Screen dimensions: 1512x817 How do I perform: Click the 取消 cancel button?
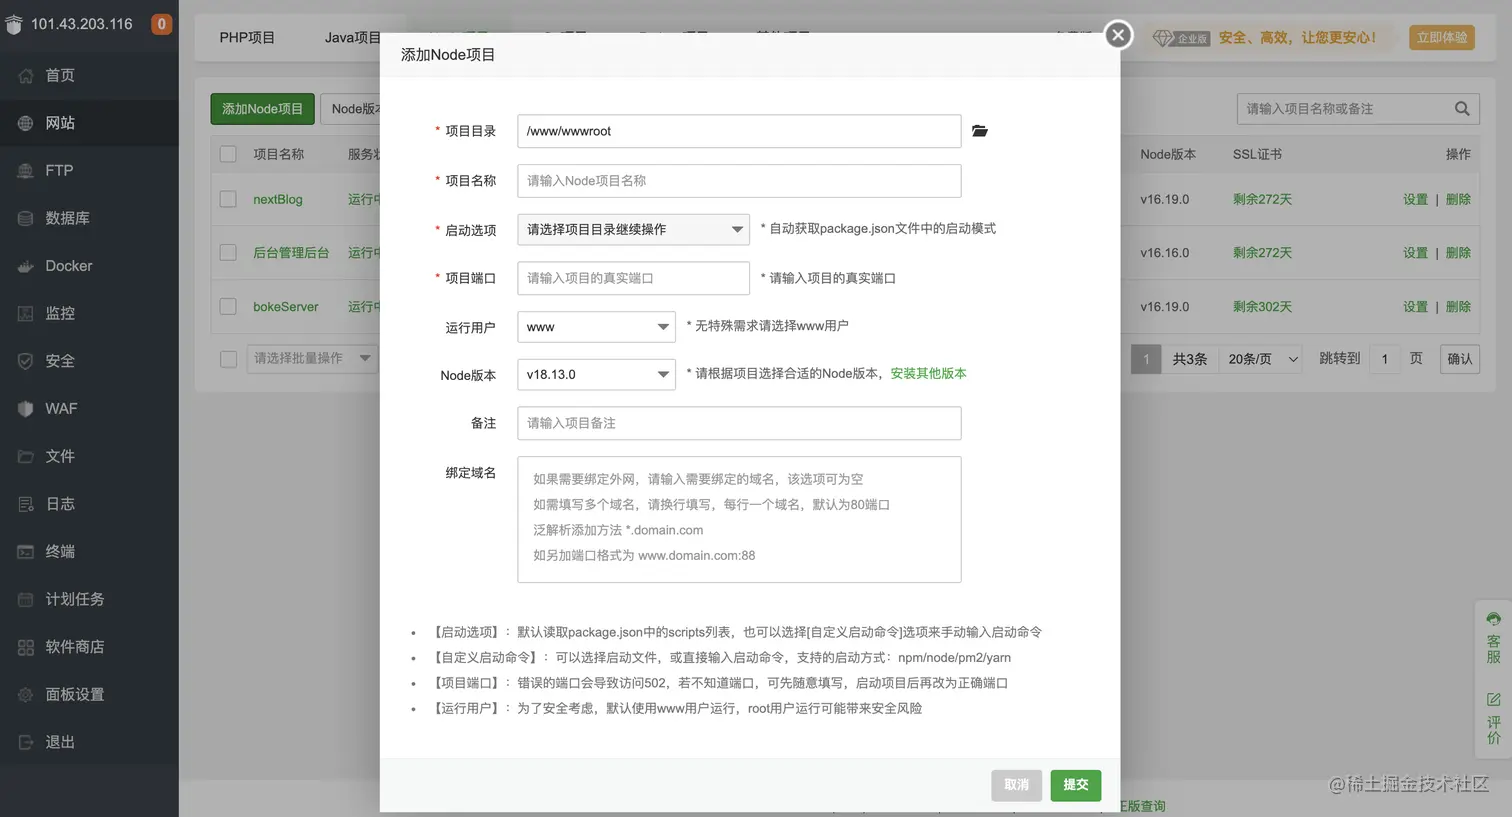click(x=1017, y=785)
